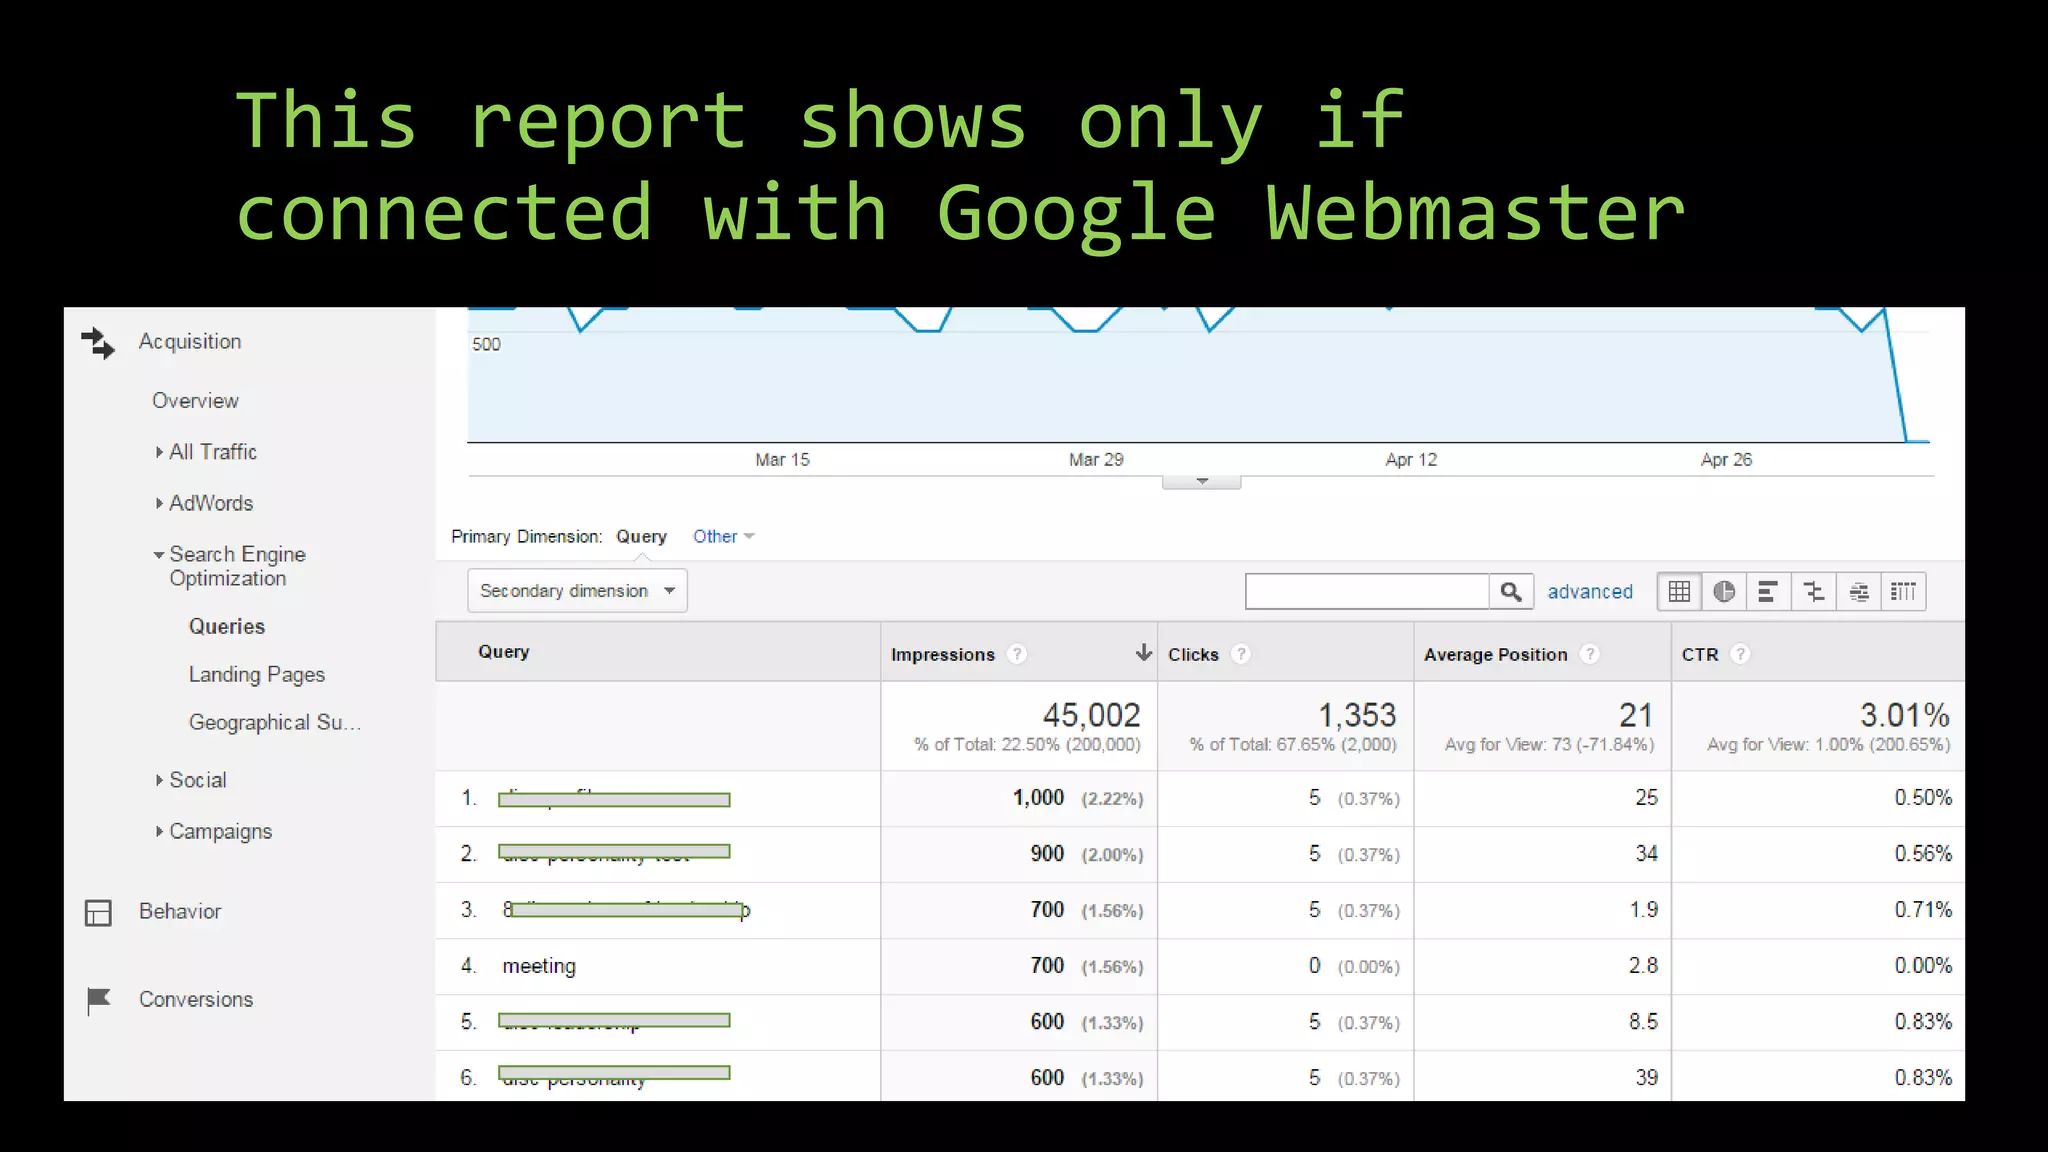Image resolution: width=2048 pixels, height=1152 pixels.
Task: Open help for Clicks metric
Action: click(1241, 654)
